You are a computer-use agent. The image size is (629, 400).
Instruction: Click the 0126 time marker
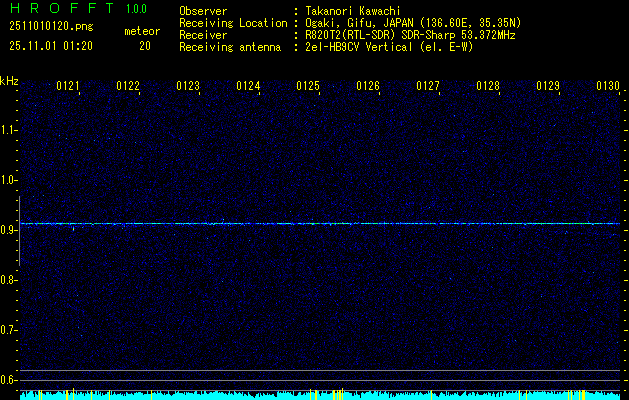368,86
